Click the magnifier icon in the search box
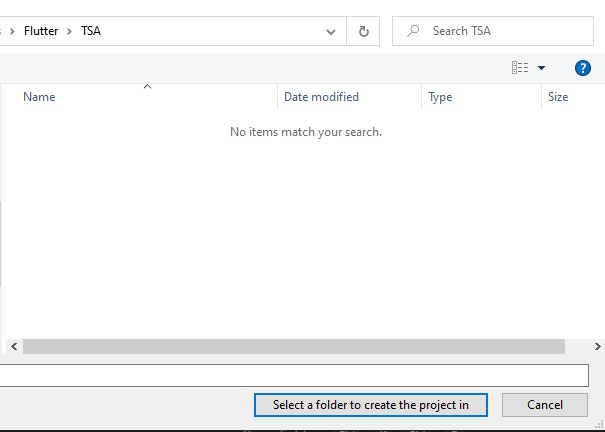605x432 pixels. click(x=413, y=31)
